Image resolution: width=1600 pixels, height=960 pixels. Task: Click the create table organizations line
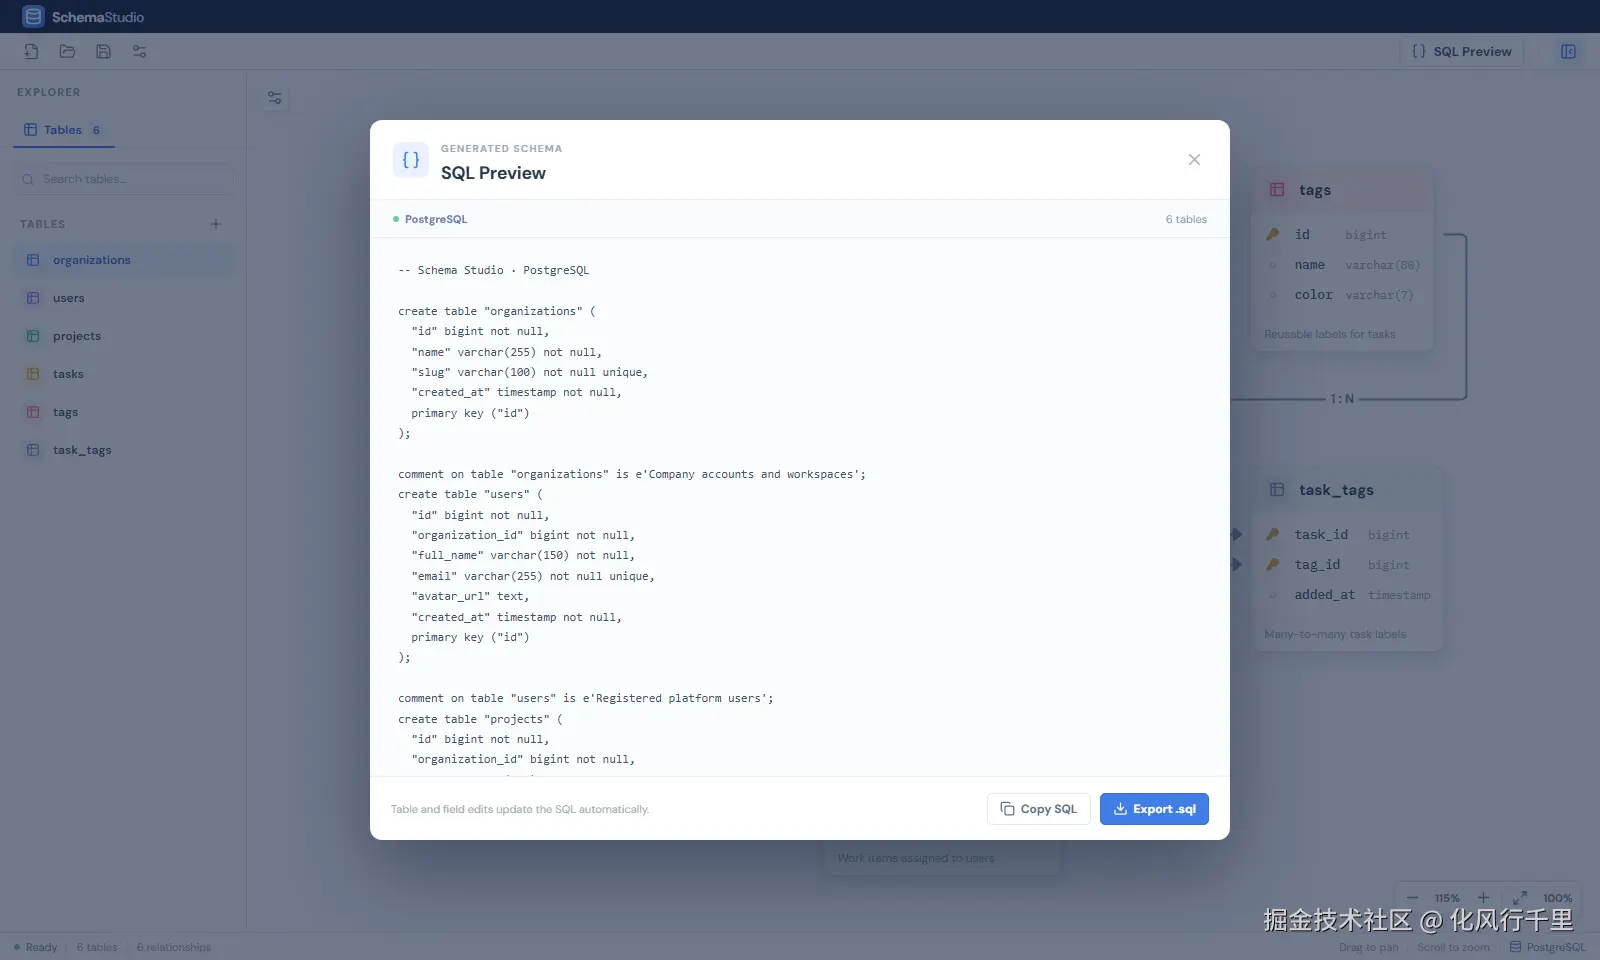point(497,311)
